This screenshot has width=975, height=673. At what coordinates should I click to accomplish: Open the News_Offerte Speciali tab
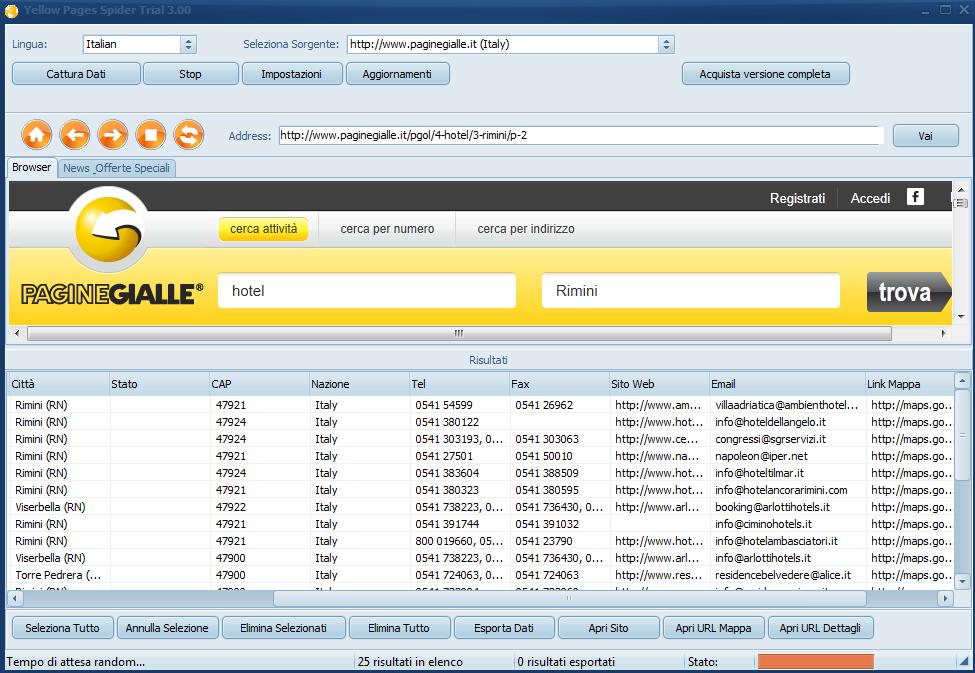tap(116, 168)
